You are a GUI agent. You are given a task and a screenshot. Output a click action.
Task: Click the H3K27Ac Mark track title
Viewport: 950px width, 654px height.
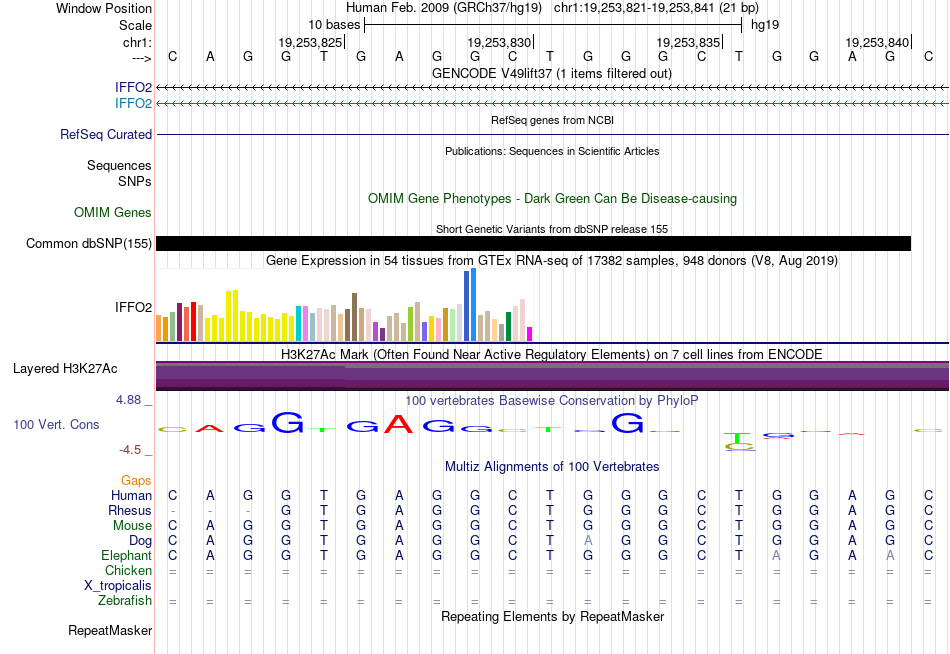(x=552, y=354)
